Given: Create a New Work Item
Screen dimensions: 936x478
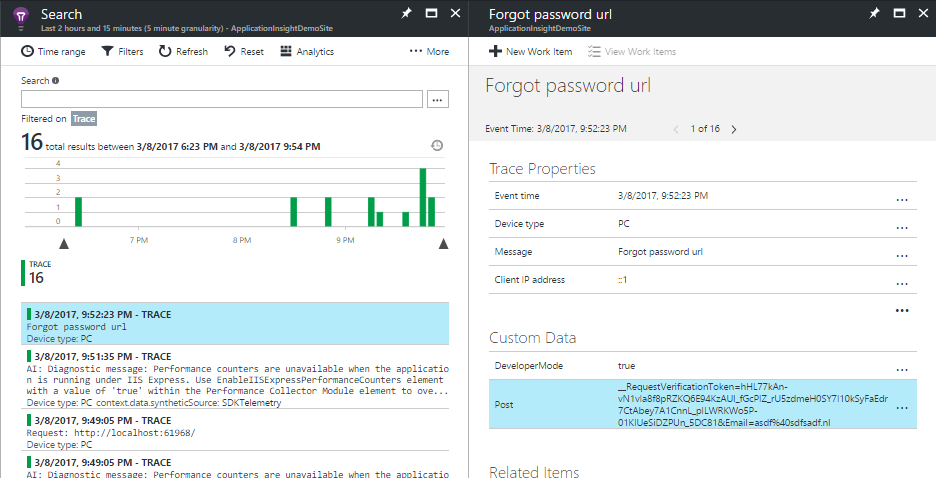Looking at the screenshot, I should tap(531, 51).
